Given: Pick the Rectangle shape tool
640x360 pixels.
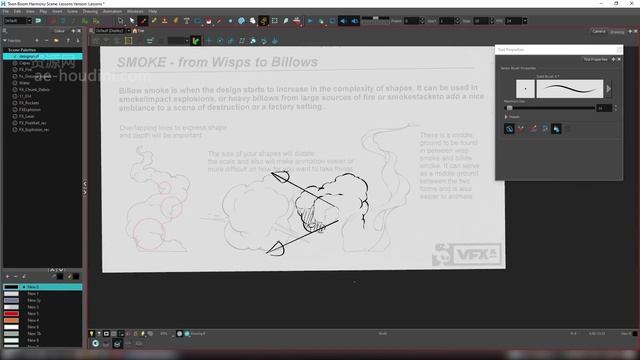Looking at the screenshot, I should [198, 20].
